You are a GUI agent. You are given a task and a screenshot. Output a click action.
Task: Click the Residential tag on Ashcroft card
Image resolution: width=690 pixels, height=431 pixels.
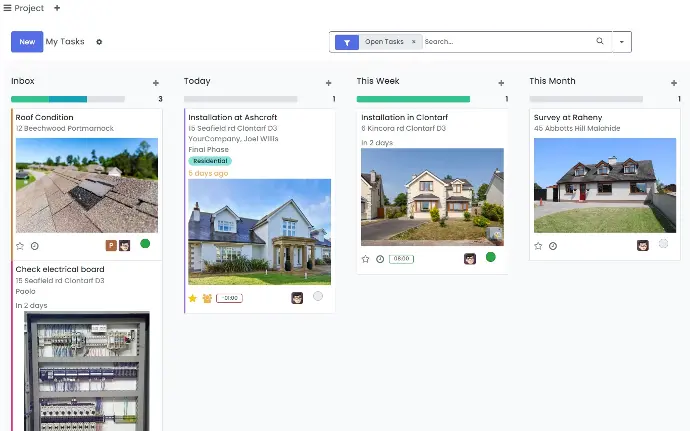point(210,161)
